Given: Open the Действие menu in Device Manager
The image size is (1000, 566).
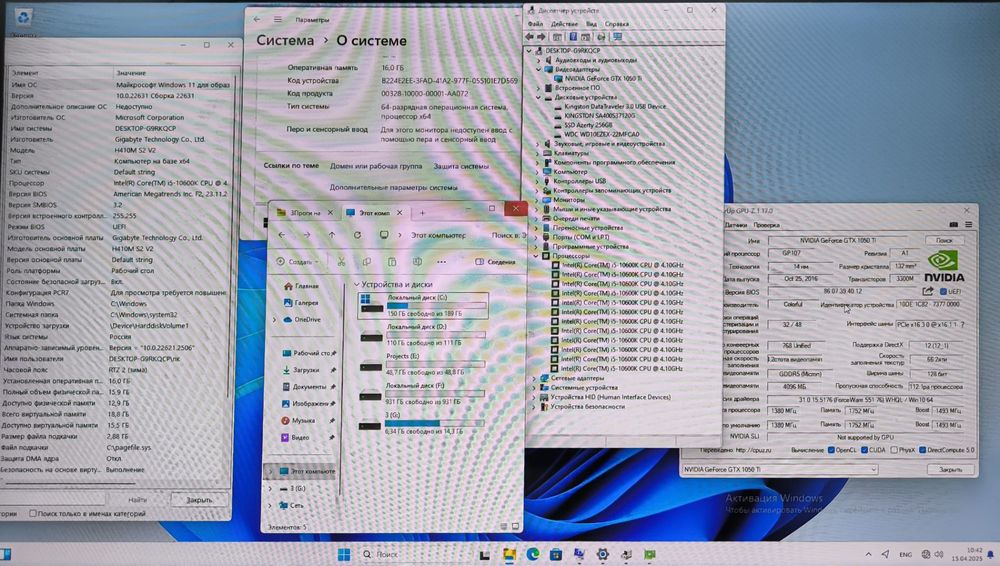Looking at the screenshot, I should (564, 24).
